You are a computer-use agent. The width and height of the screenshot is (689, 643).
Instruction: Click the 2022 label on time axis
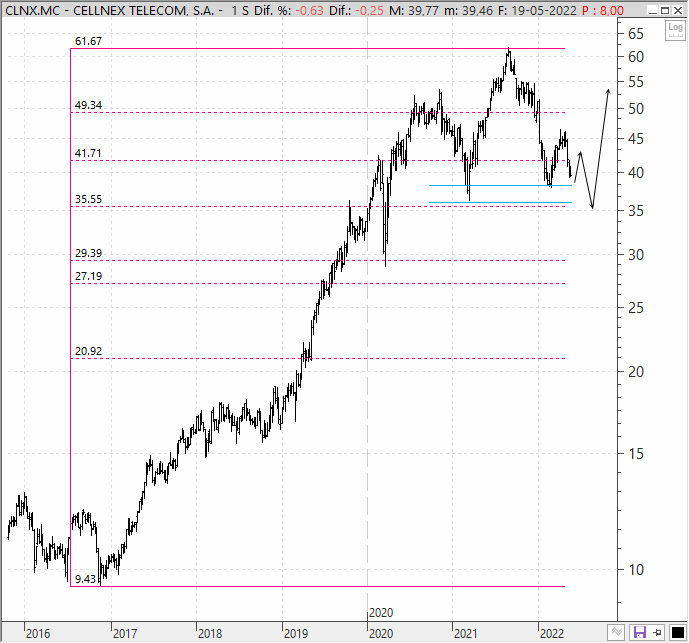[551, 634]
